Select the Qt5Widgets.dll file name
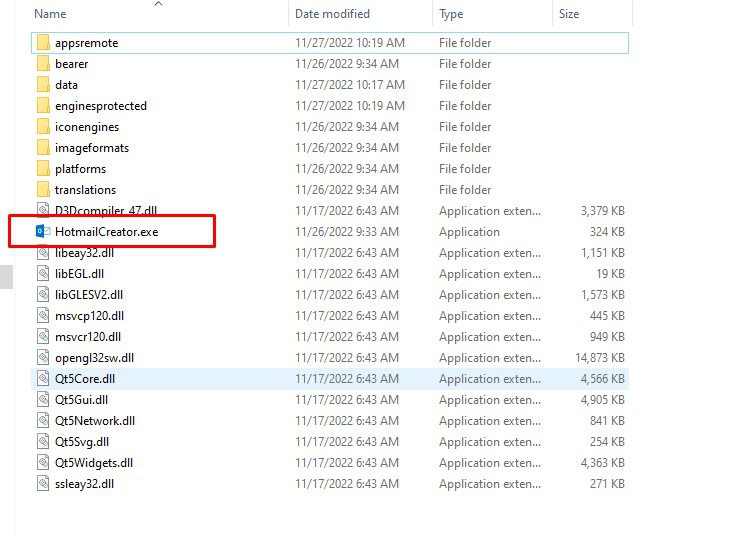 pyautogui.click(x=94, y=463)
